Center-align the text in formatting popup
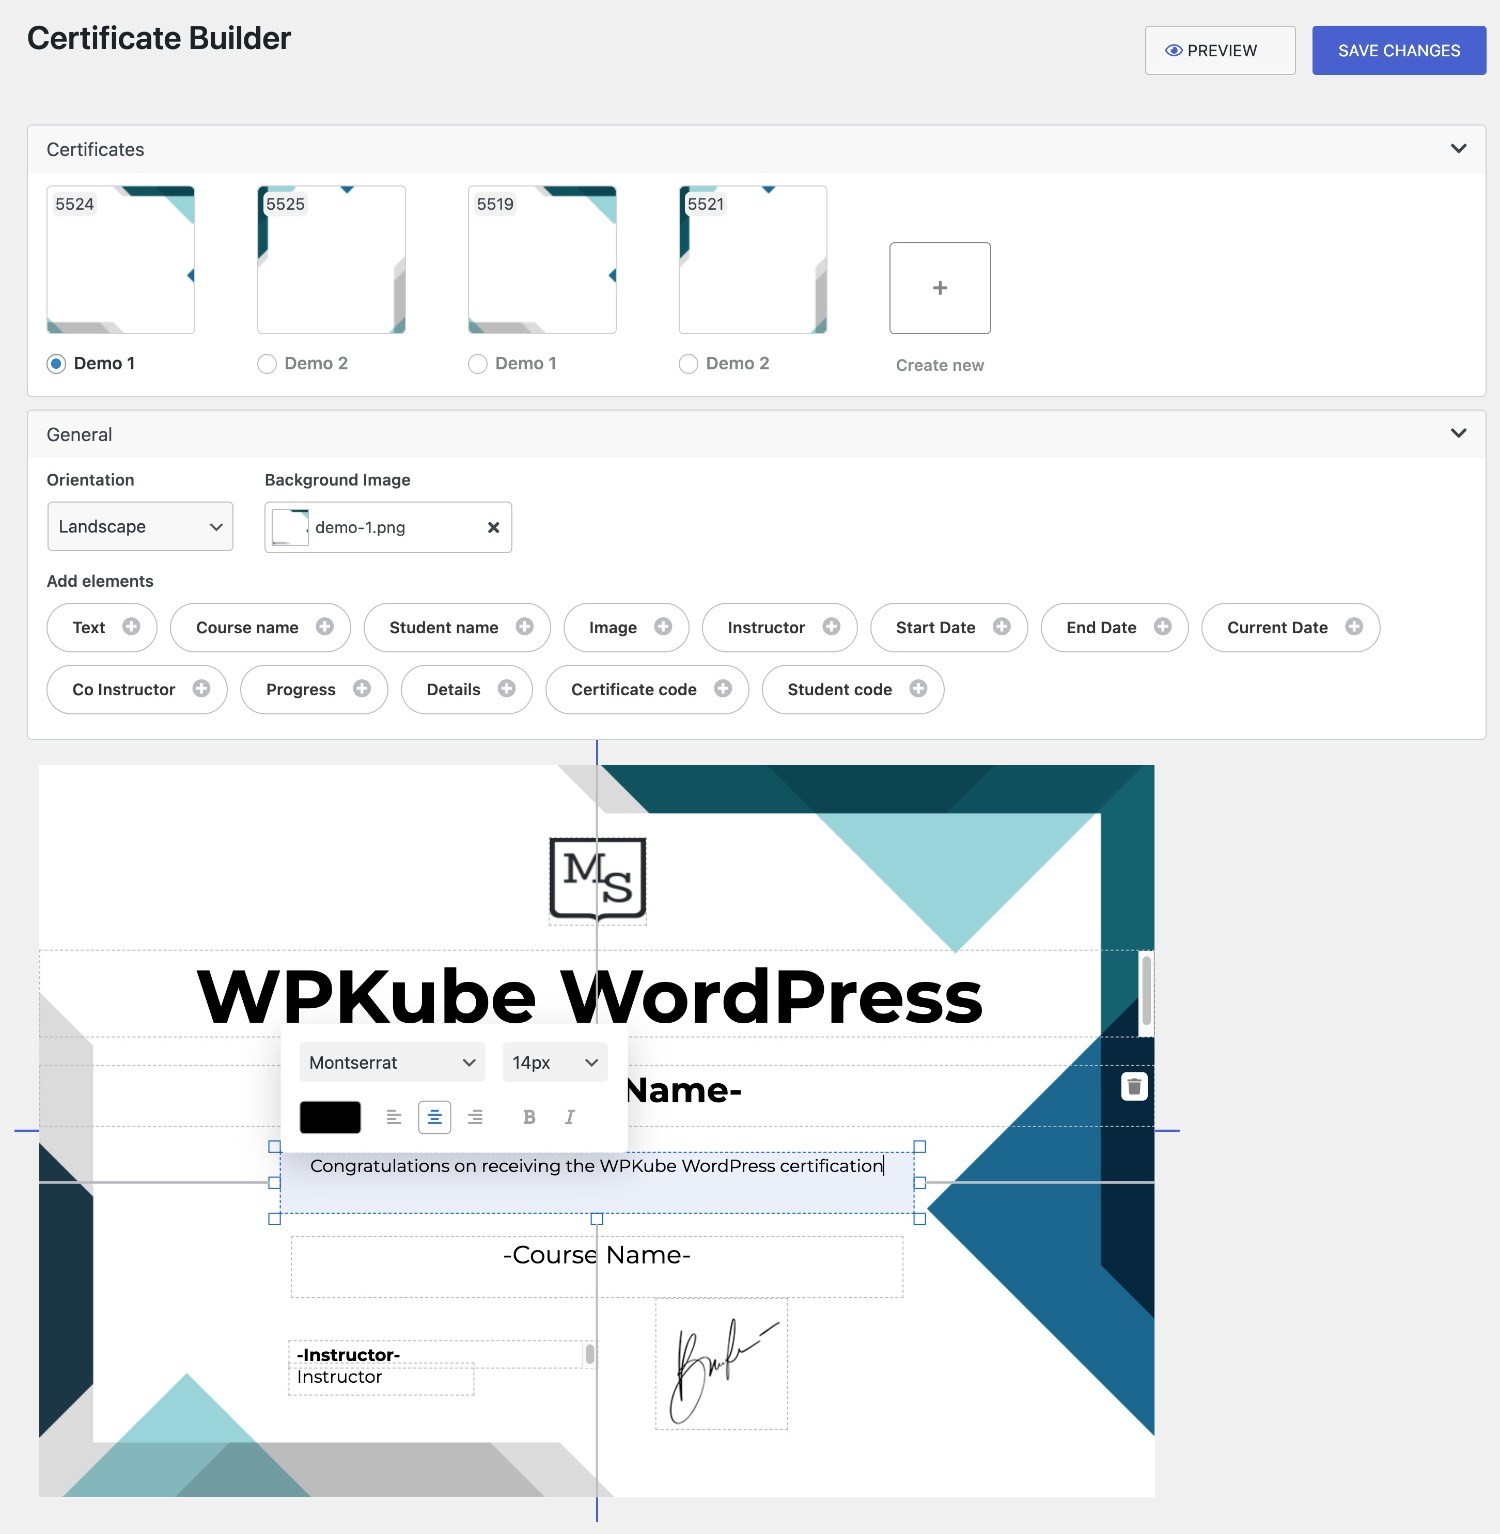The width and height of the screenshot is (1500, 1534). [x=435, y=1117]
